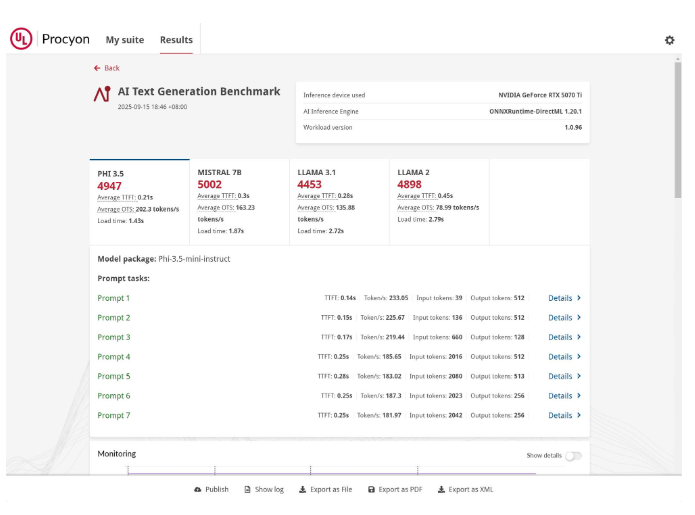Click the Prompt tasks heading
This screenshot has height=515, width=695.
coord(123,278)
